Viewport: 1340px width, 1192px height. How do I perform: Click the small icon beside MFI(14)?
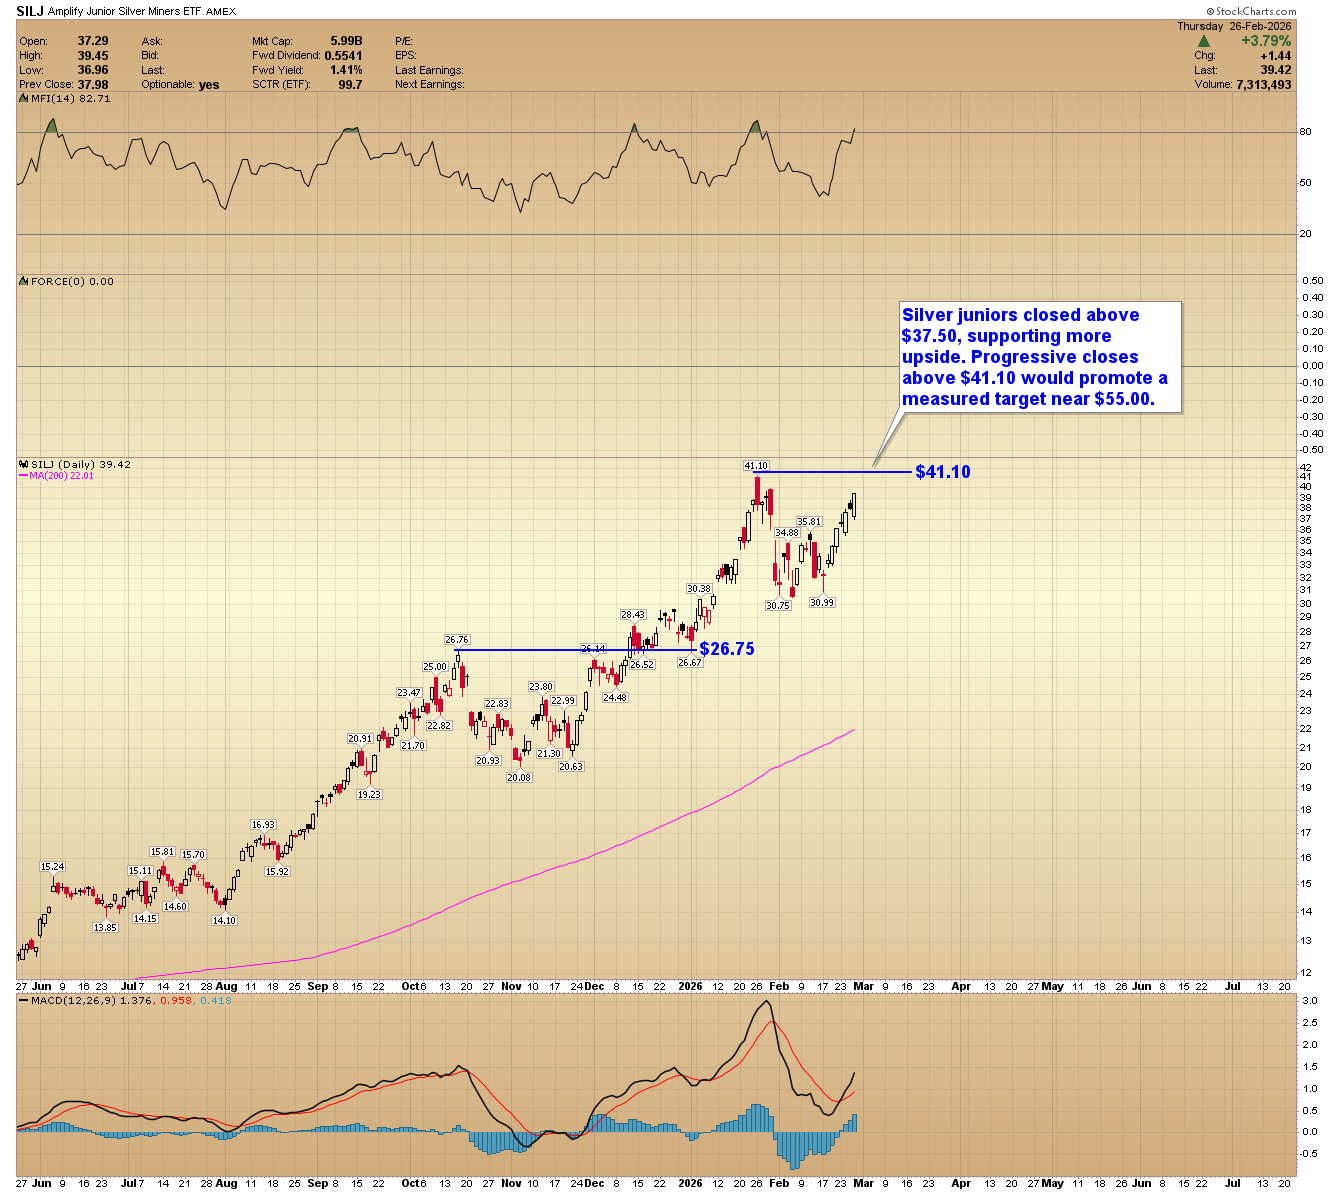click(x=24, y=99)
